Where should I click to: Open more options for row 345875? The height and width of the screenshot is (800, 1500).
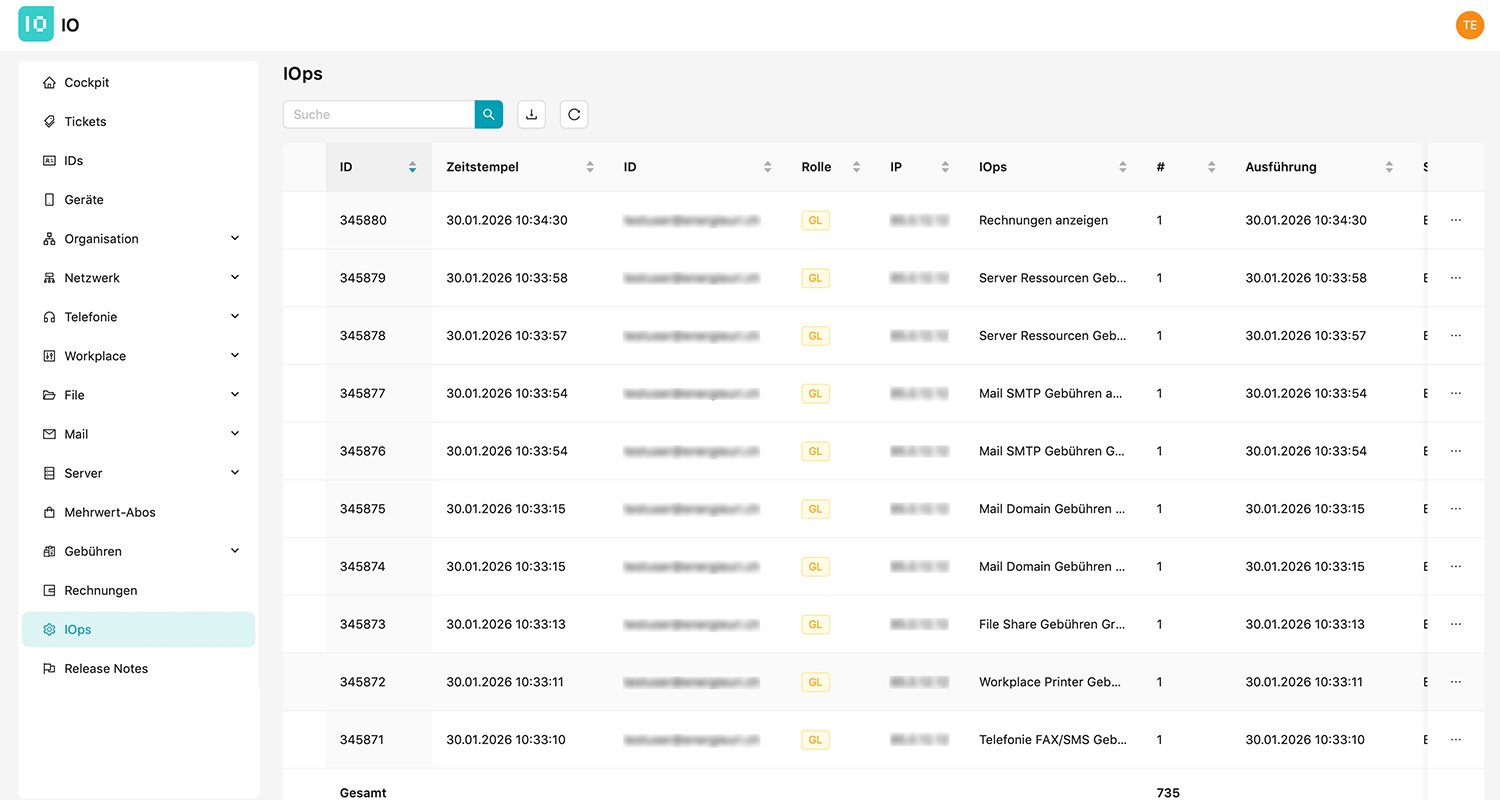click(x=1455, y=509)
